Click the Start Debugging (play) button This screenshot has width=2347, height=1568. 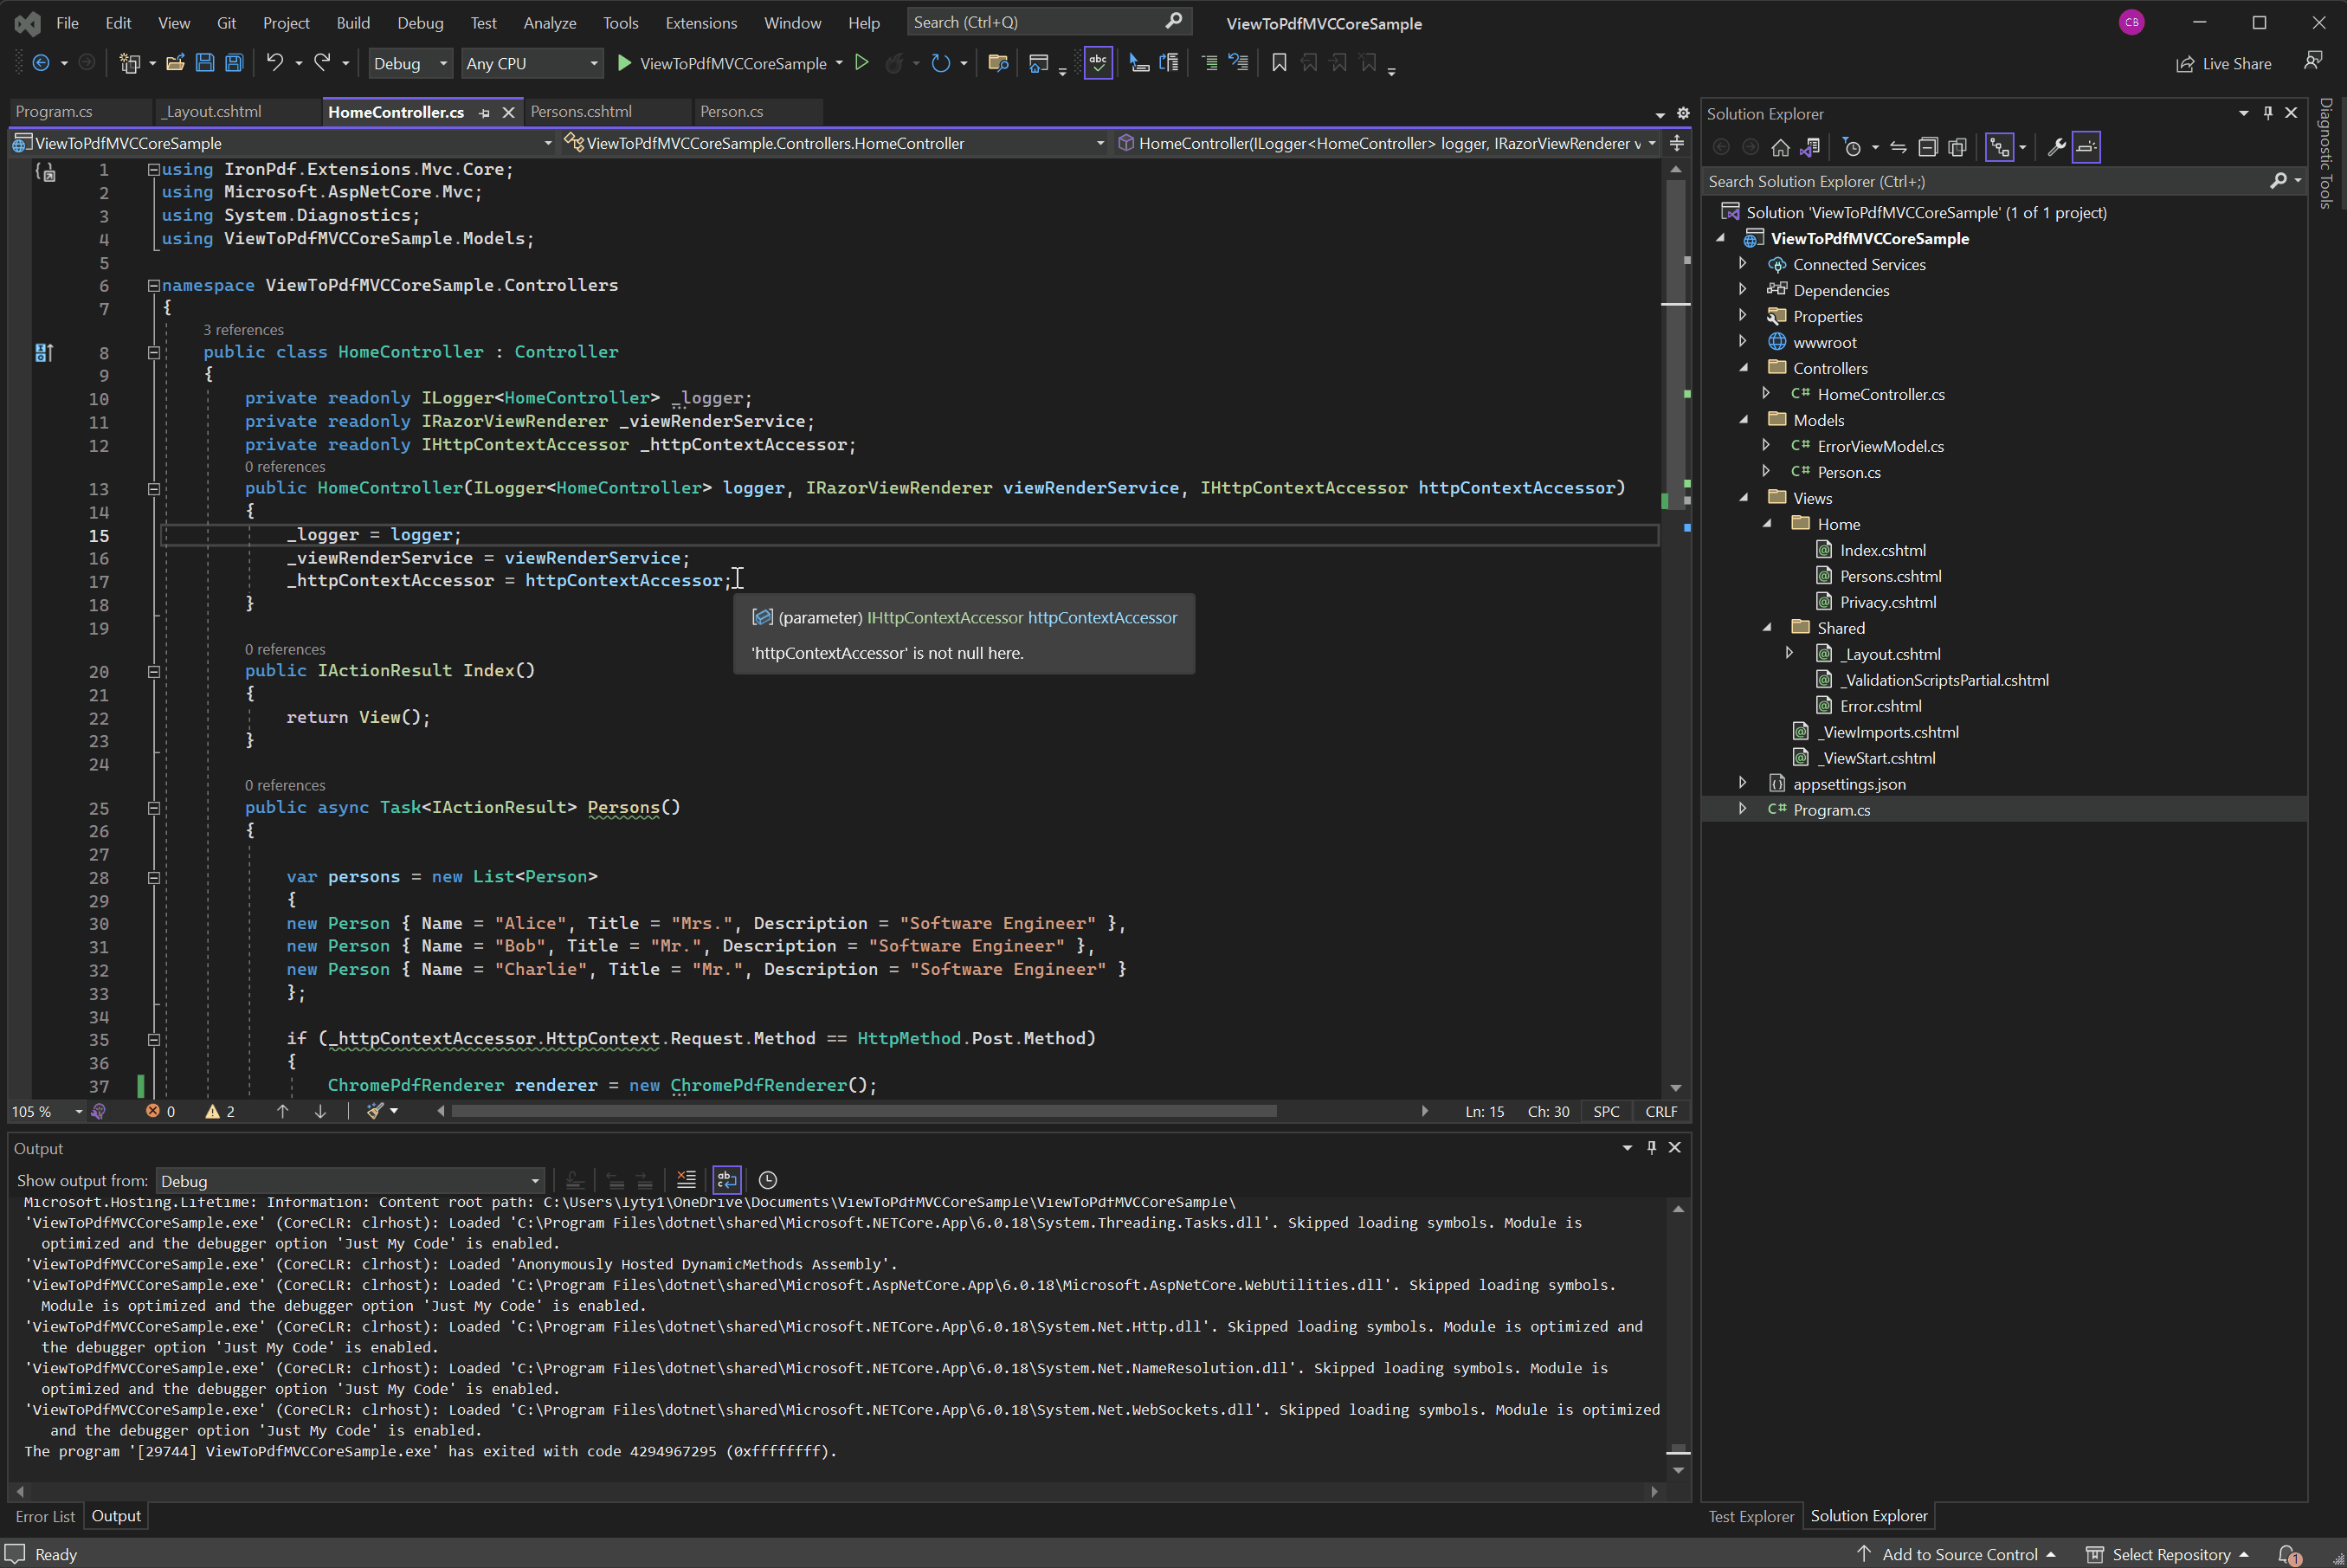click(x=624, y=63)
